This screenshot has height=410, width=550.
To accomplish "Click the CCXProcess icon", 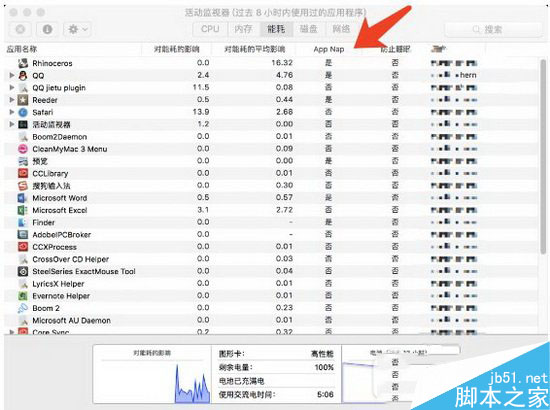I will pyautogui.click(x=23, y=247).
